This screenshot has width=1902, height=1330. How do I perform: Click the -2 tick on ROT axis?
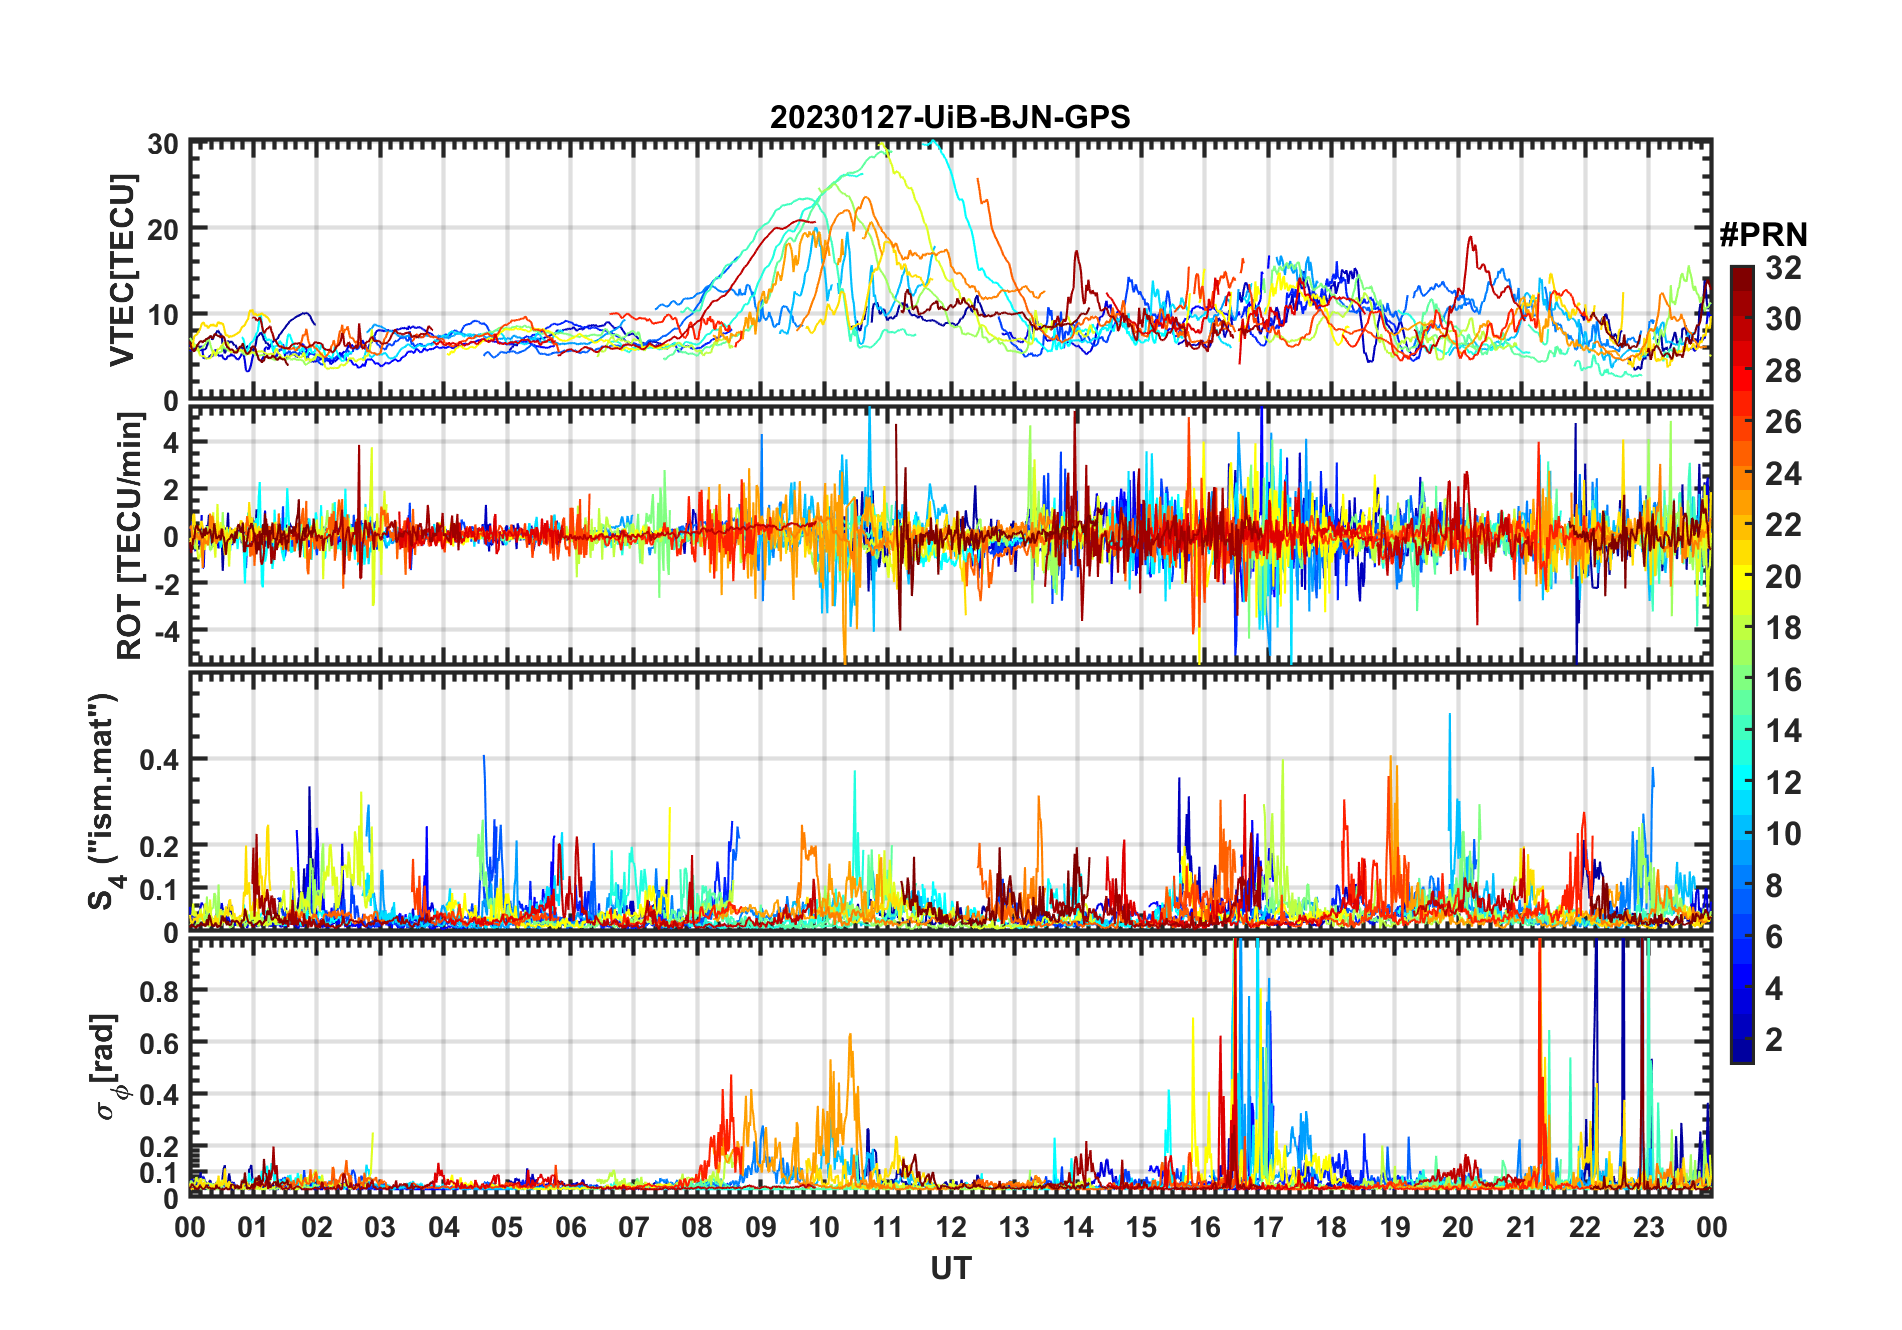tap(165, 584)
